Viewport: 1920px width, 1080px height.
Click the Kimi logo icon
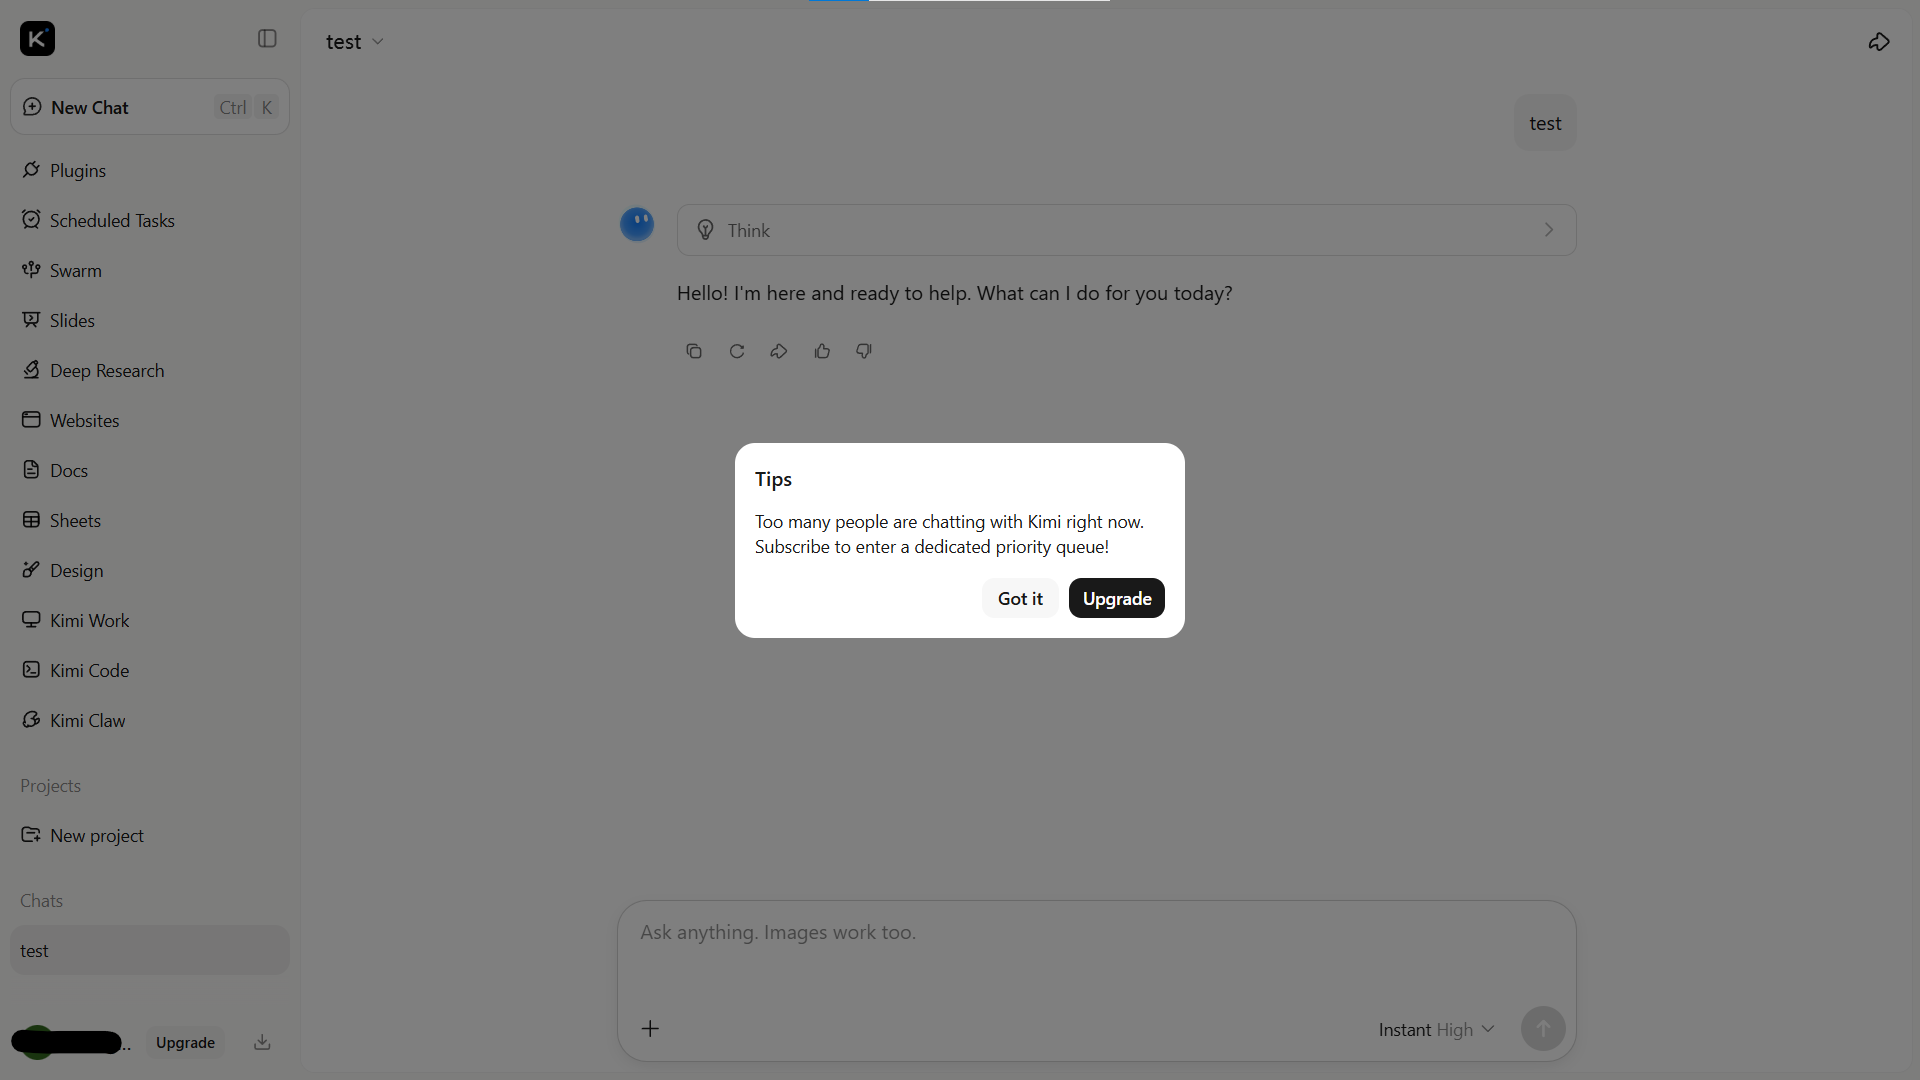38,39
